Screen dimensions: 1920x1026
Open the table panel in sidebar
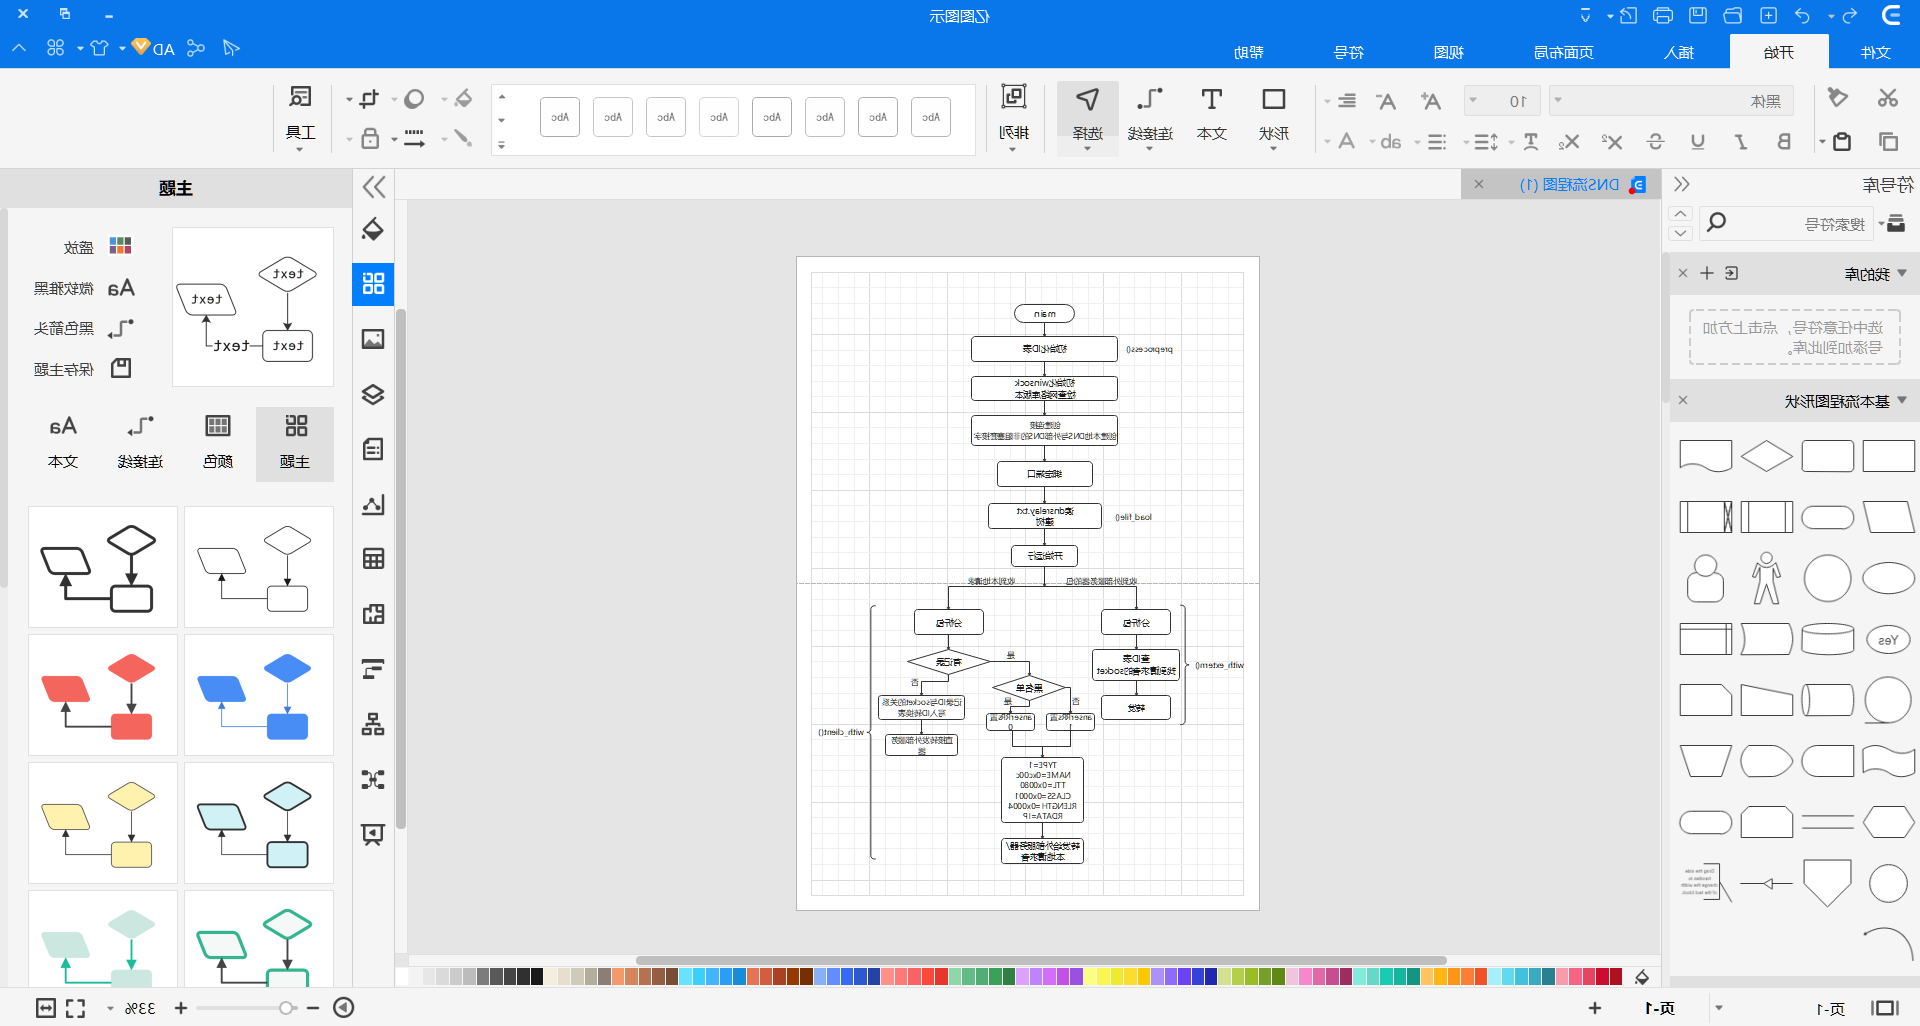point(373,559)
